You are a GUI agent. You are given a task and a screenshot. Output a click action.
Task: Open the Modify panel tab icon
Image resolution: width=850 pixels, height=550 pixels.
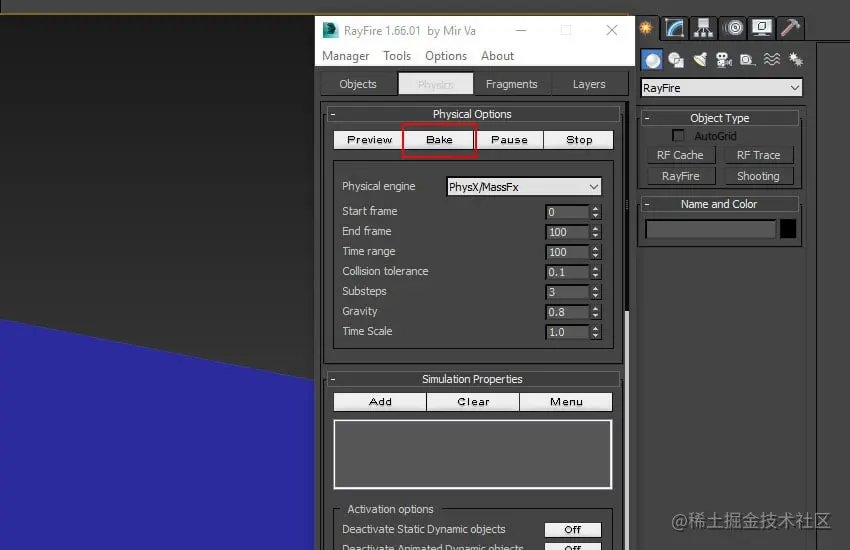[x=674, y=28]
